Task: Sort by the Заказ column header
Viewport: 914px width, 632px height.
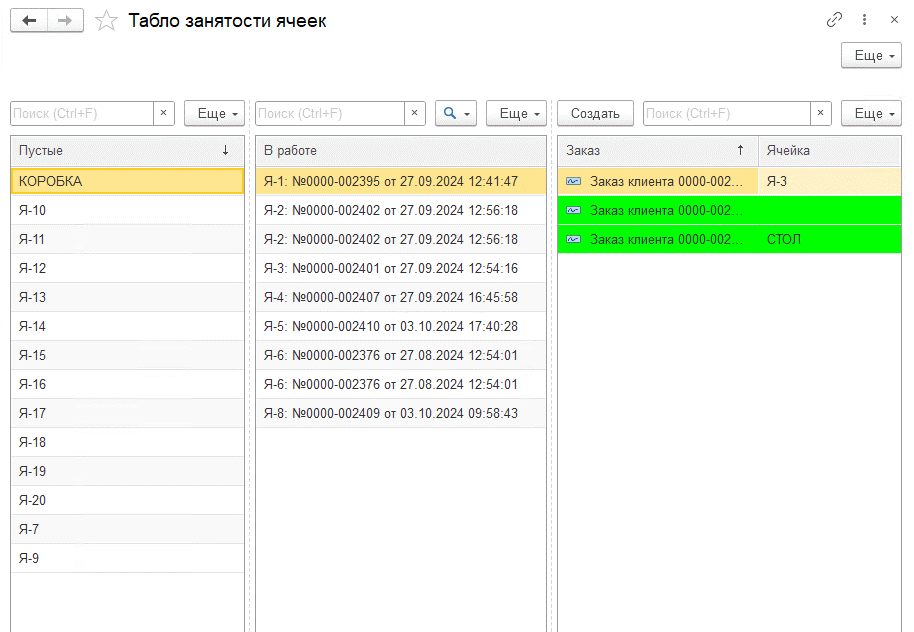Action: [x=656, y=151]
